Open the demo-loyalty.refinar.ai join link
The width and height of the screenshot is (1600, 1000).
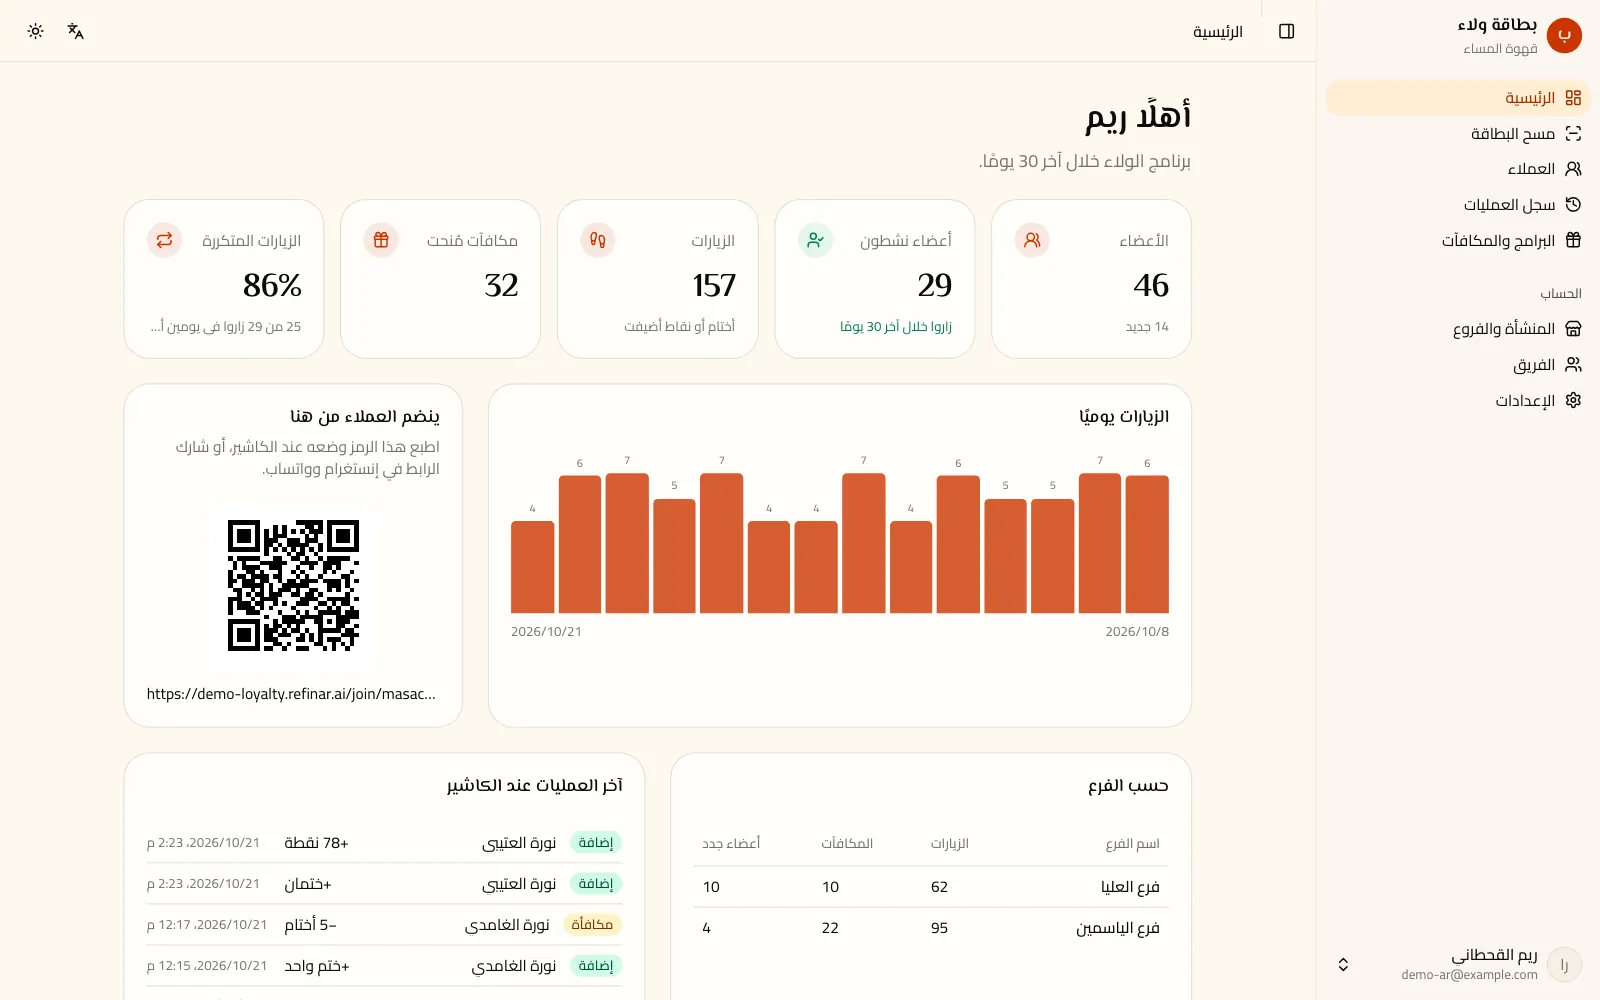291,694
